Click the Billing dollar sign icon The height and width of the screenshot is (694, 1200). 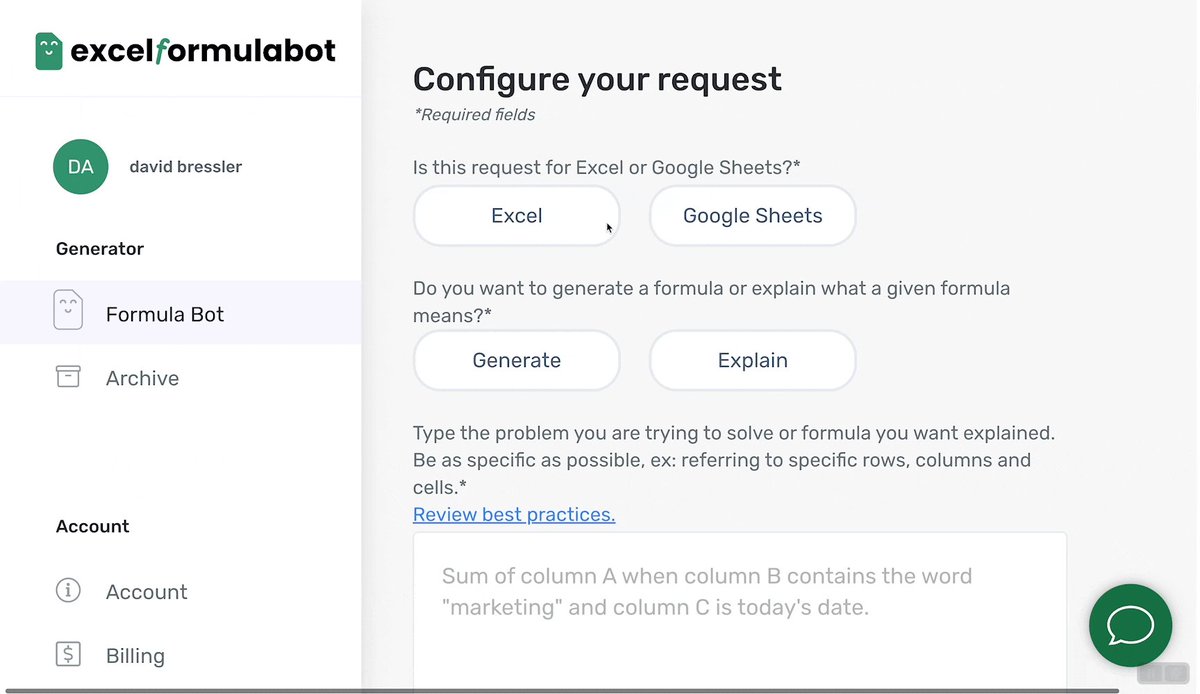(x=68, y=655)
